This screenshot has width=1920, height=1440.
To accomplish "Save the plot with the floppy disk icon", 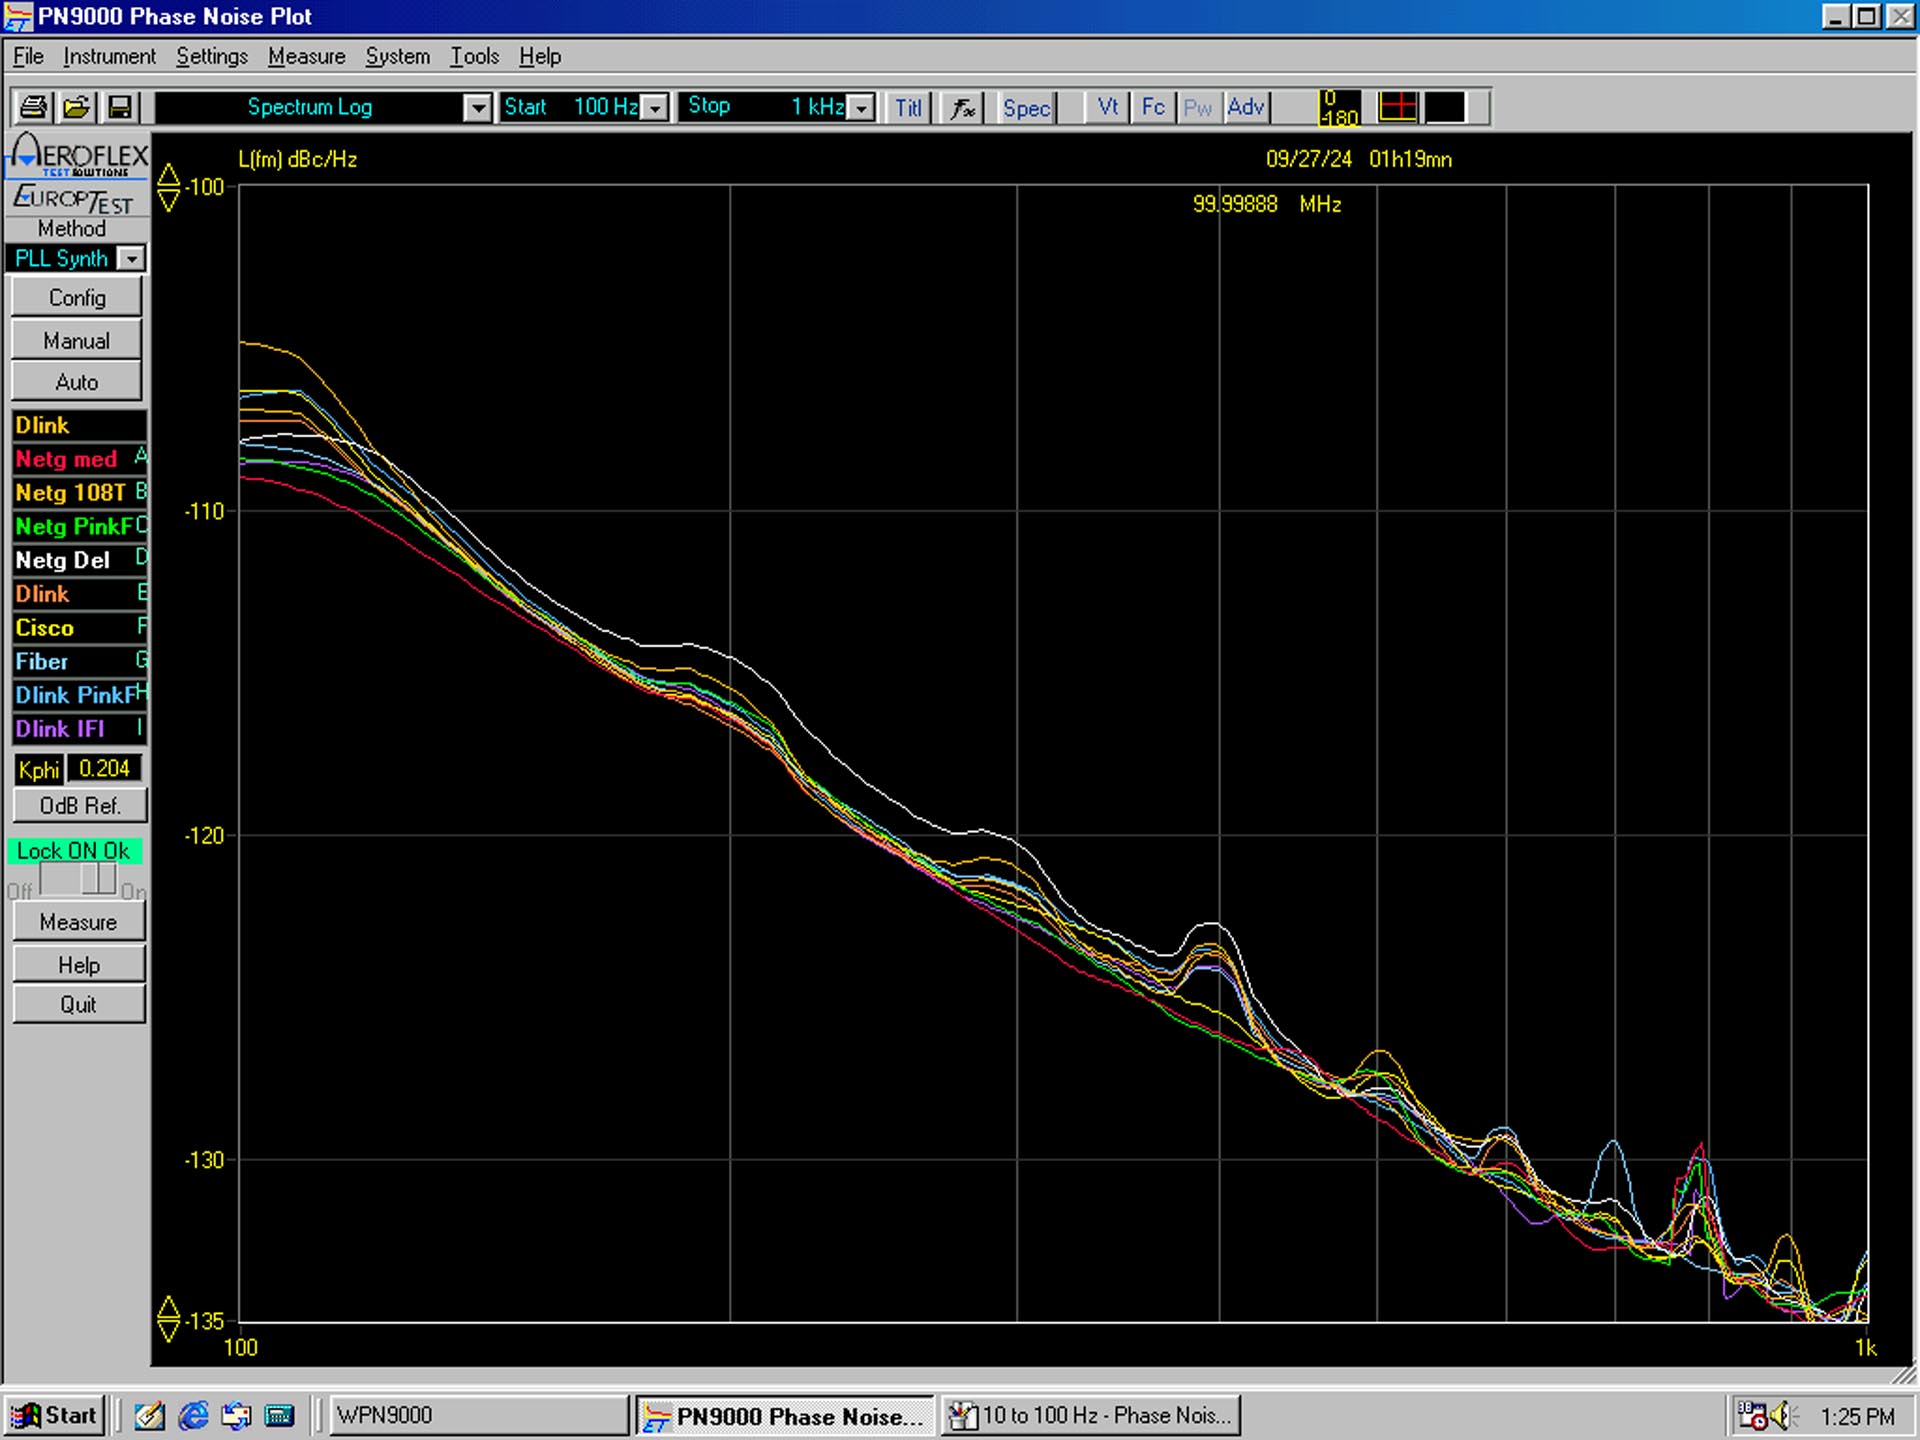I will click(120, 107).
